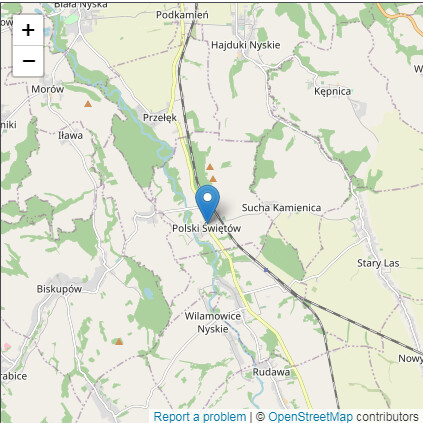Select the blue location marker pin
The width and height of the screenshot is (423, 423).
tap(207, 204)
